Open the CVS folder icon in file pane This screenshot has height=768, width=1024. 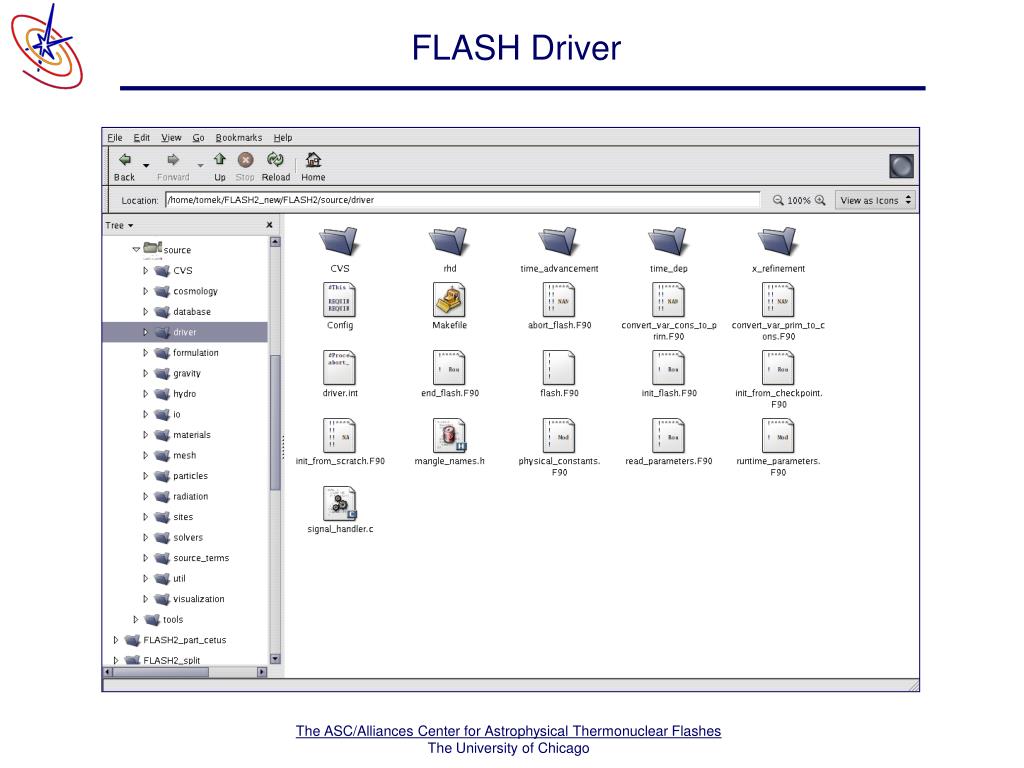tap(339, 242)
